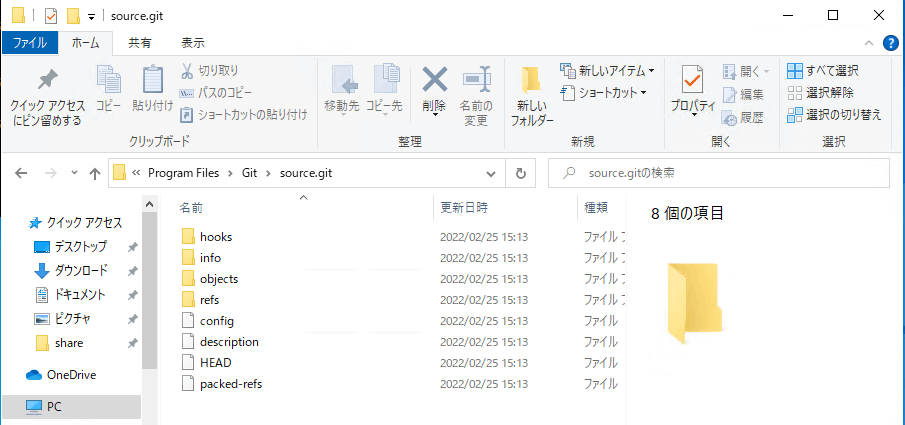
Task: Open the File (ファイル) tab
Action: 29,43
